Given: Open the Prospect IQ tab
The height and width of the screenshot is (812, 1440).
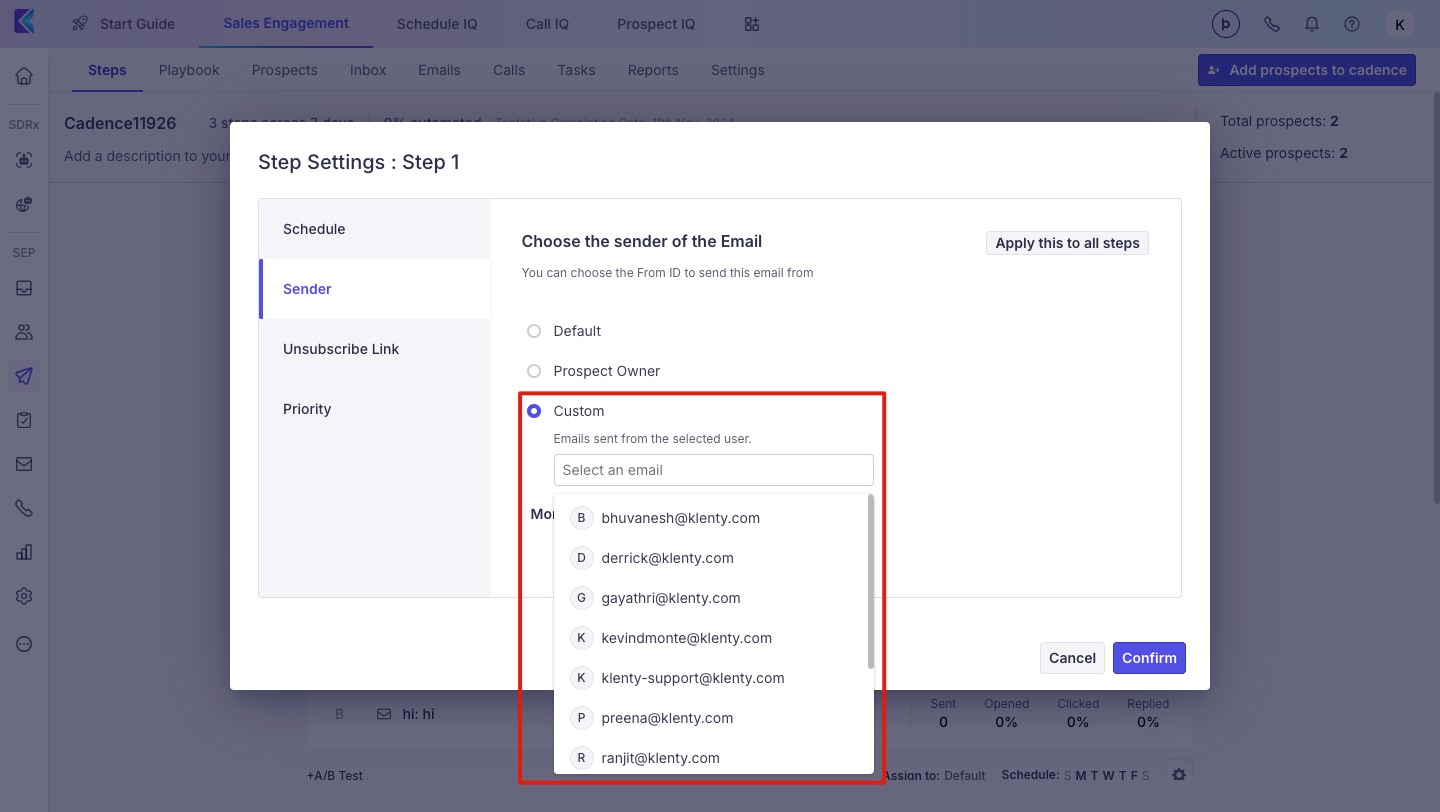Looking at the screenshot, I should pos(656,24).
